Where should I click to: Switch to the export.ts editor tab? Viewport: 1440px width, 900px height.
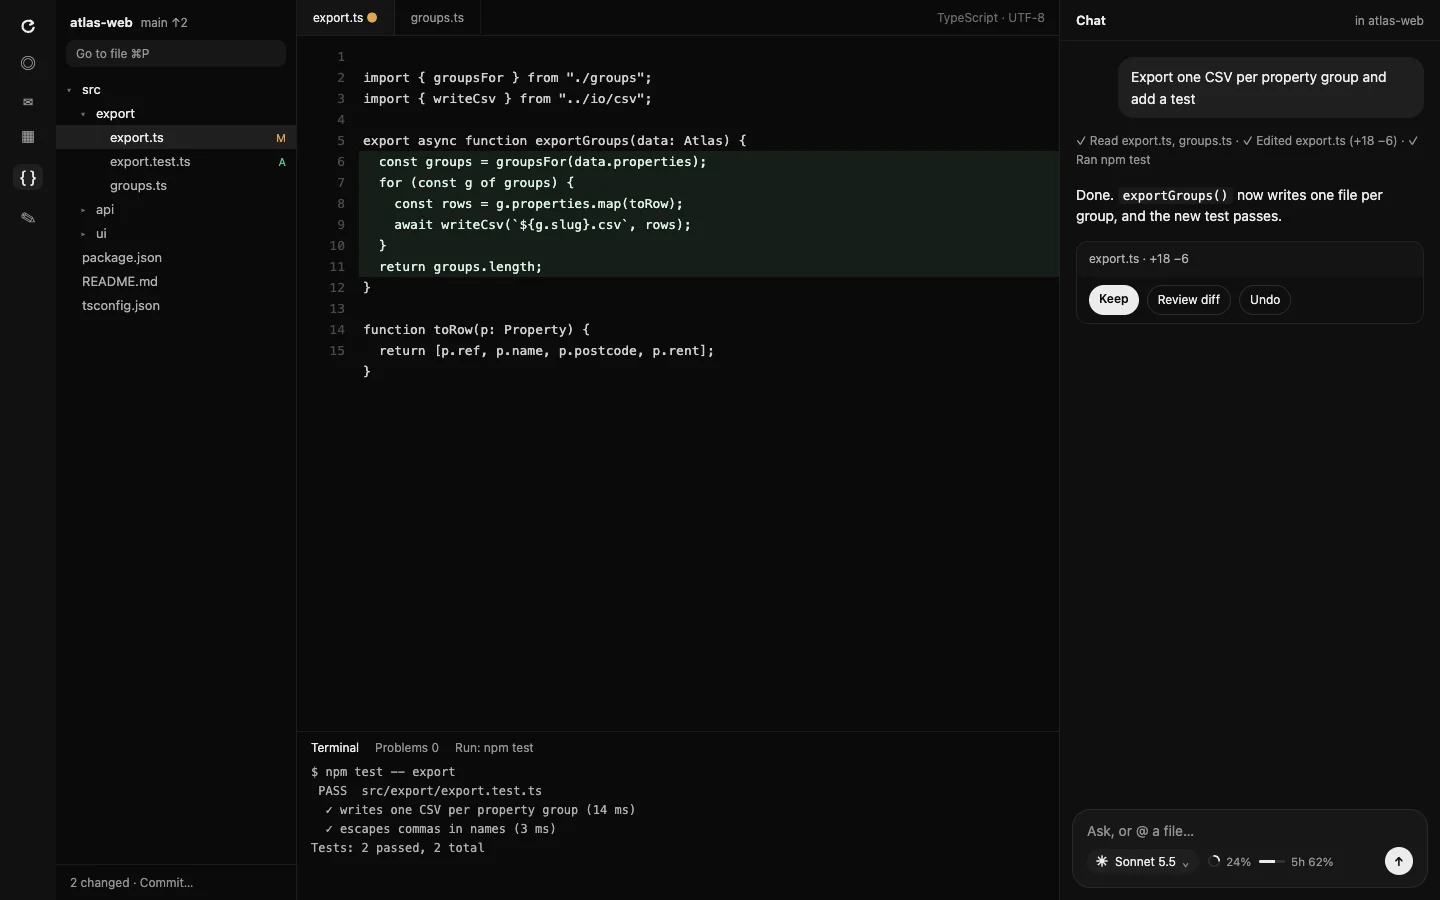pyautogui.click(x=345, y=18)
